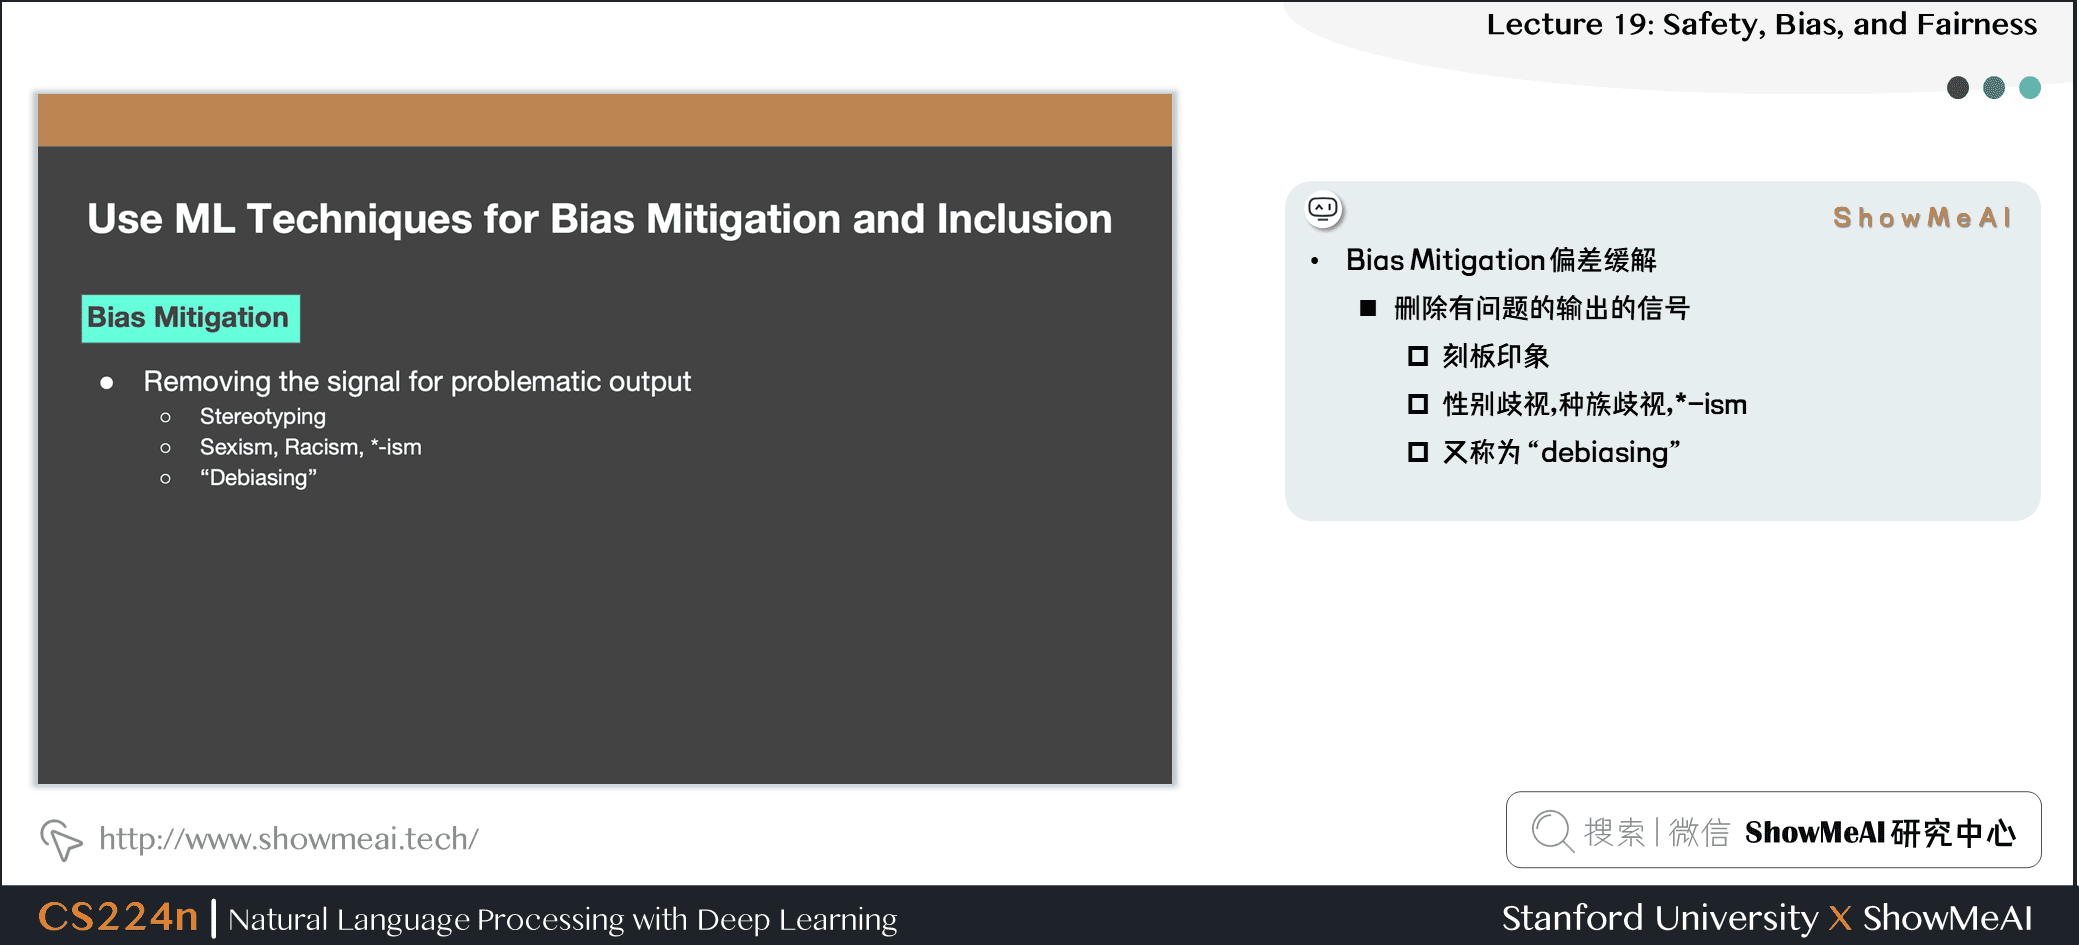
Task: Click the '刻板印象' note text
Action: [1495, 356]
